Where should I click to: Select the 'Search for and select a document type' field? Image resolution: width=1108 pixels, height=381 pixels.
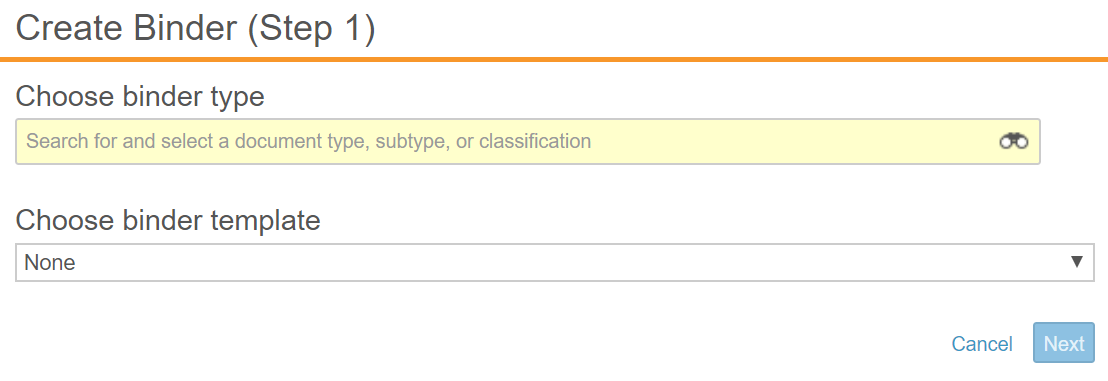coord(528,141)
